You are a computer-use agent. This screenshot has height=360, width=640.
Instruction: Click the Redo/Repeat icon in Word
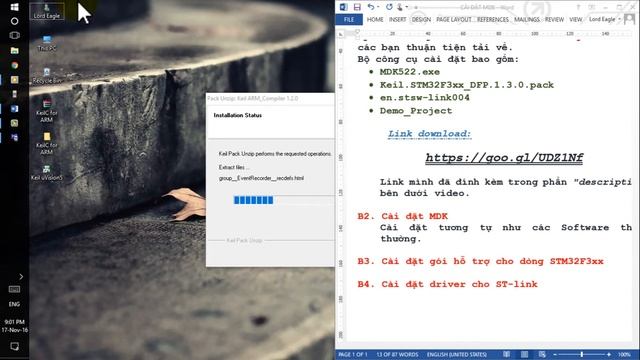(x=389, y=7)
